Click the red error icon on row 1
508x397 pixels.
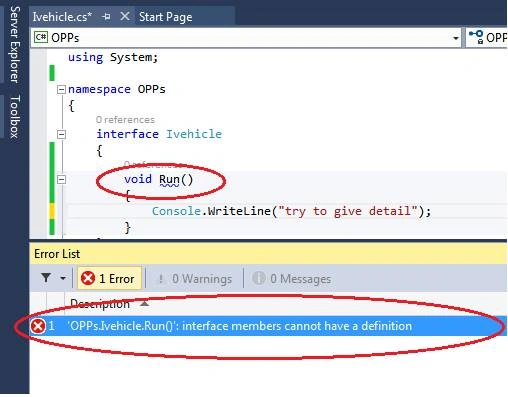coord(38,326)
